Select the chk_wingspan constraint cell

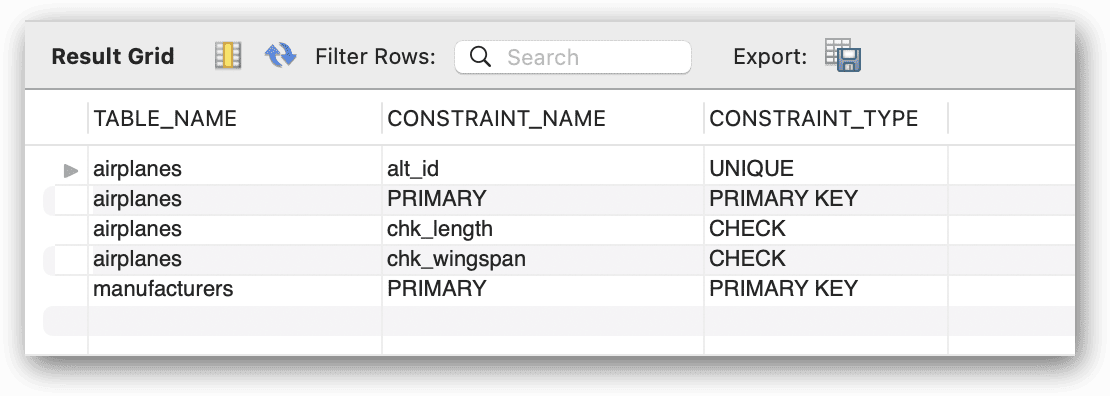click(543, 259)
